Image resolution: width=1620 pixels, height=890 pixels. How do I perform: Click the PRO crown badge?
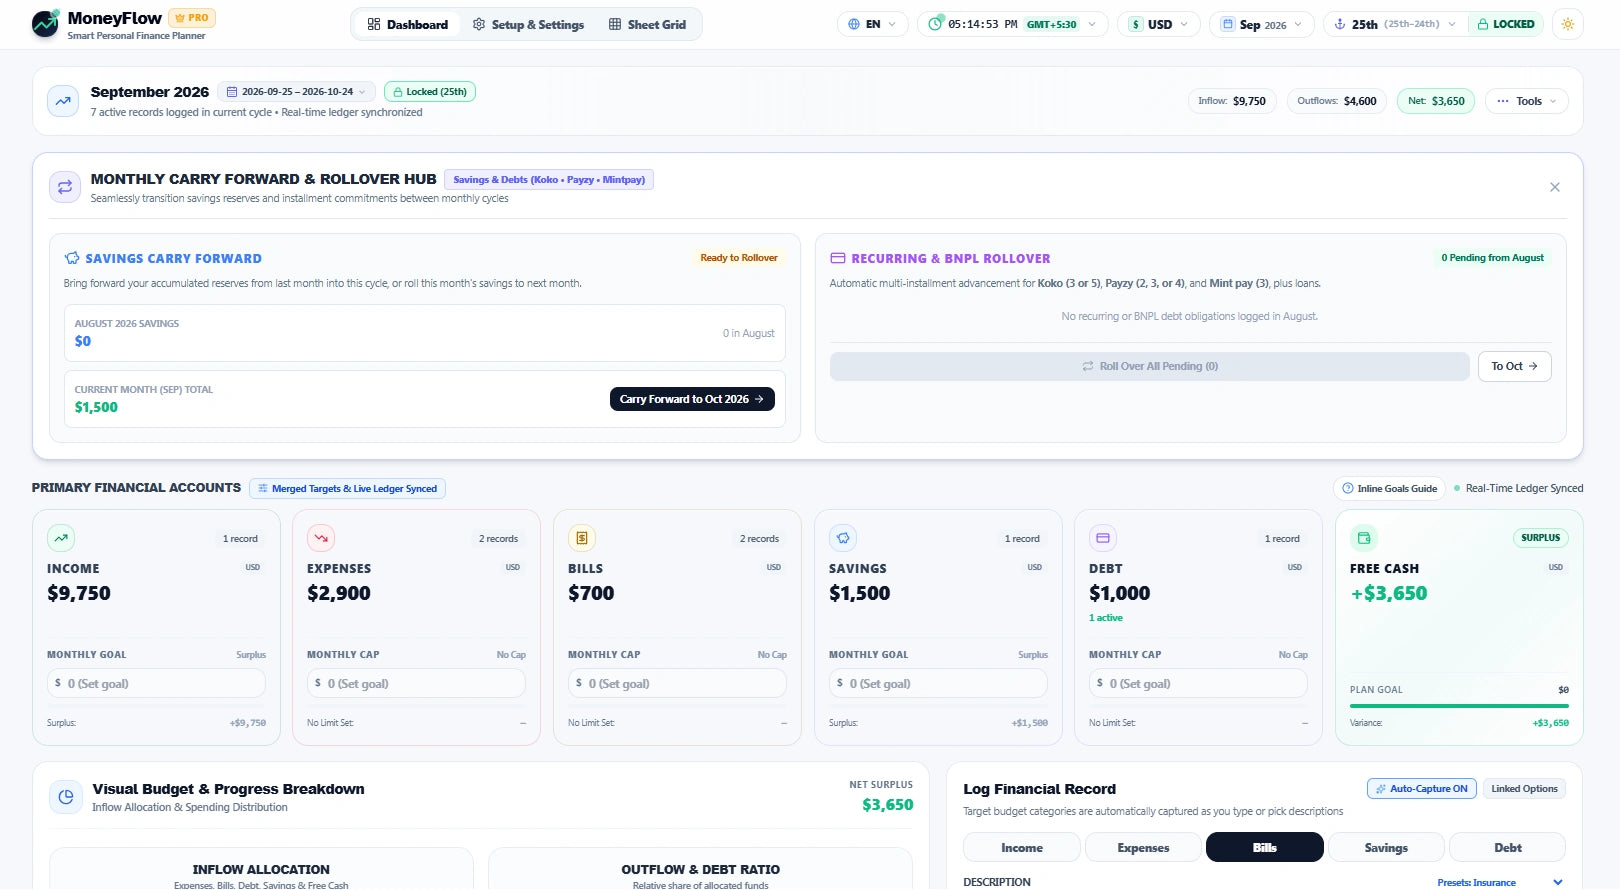192,18
